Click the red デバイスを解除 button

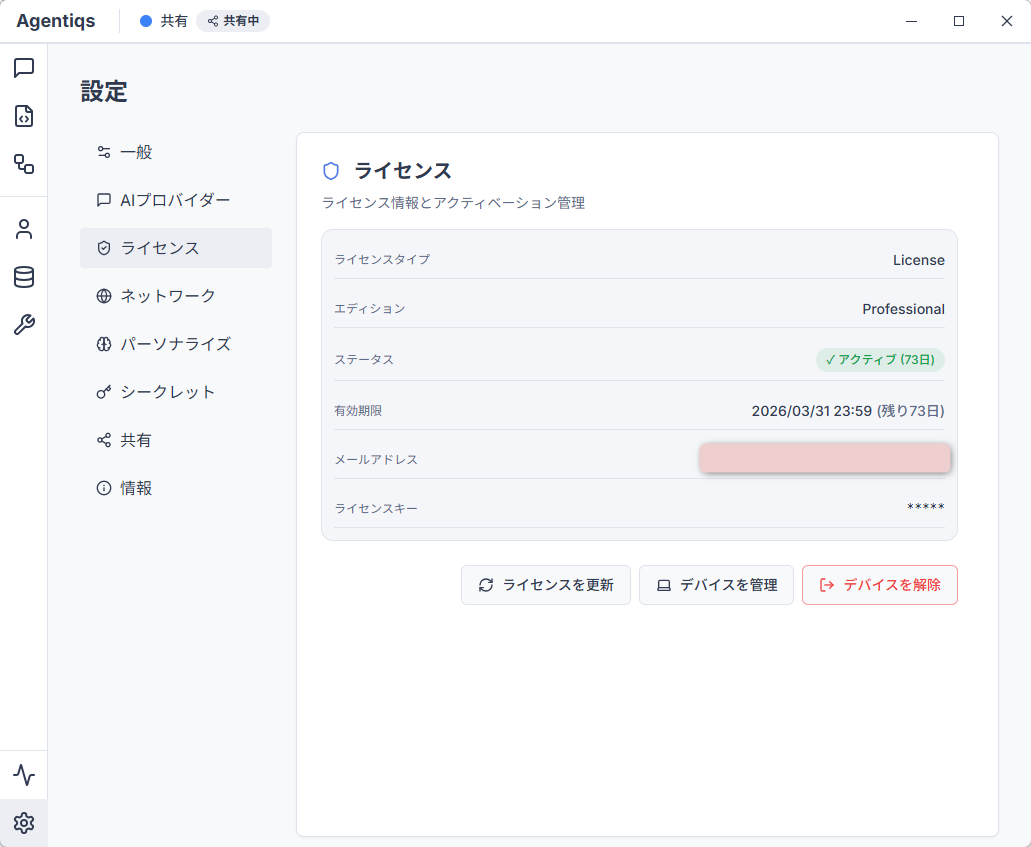(x=879, y=585)
